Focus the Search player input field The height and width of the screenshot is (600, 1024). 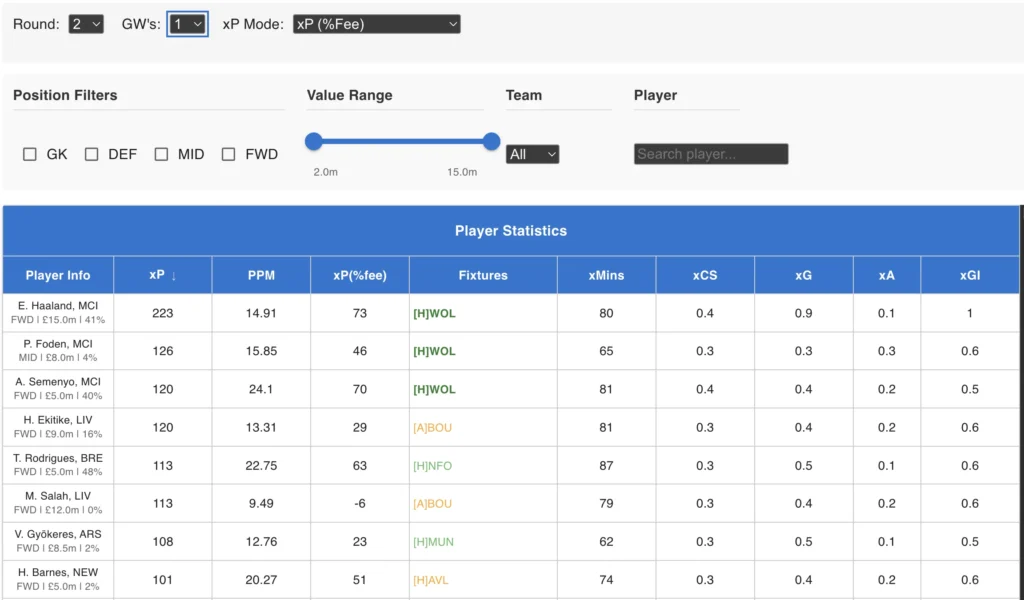[711, 154]
